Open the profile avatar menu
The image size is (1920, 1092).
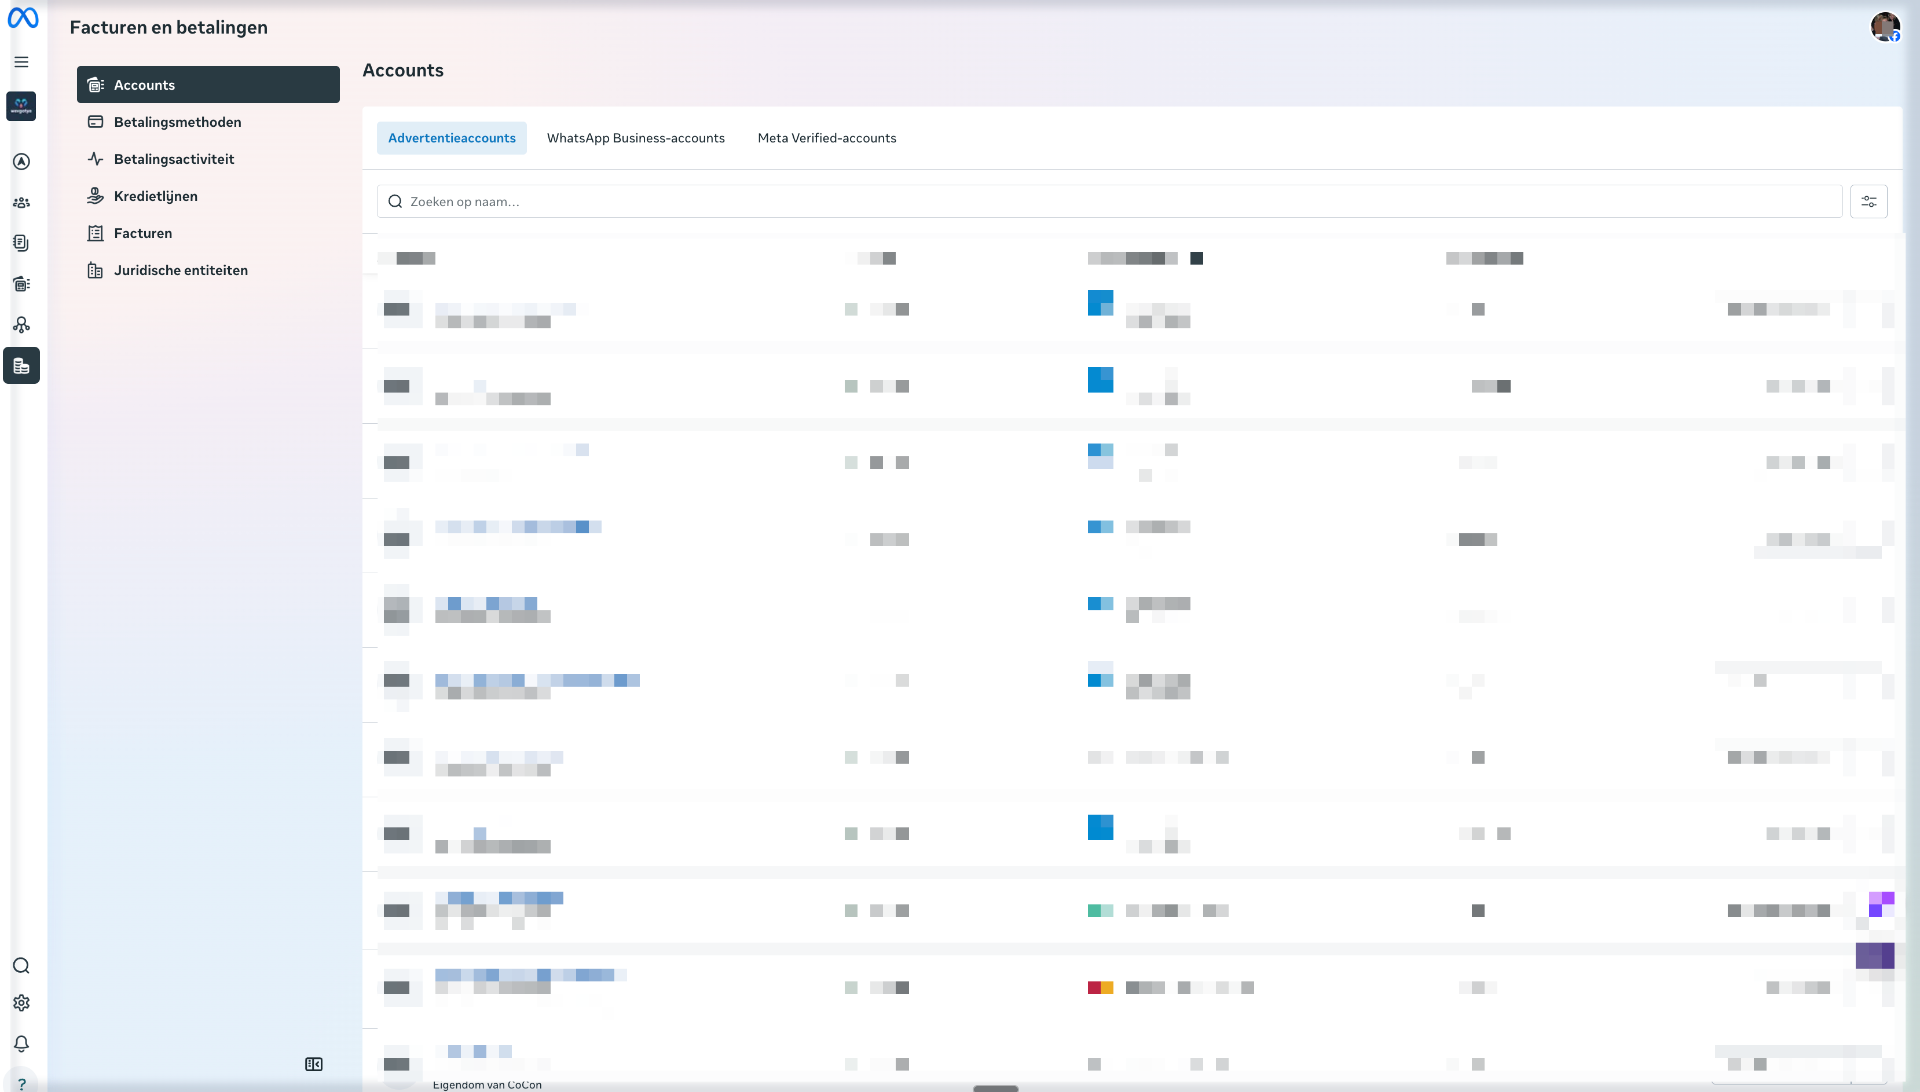[x=1885, y=27]
